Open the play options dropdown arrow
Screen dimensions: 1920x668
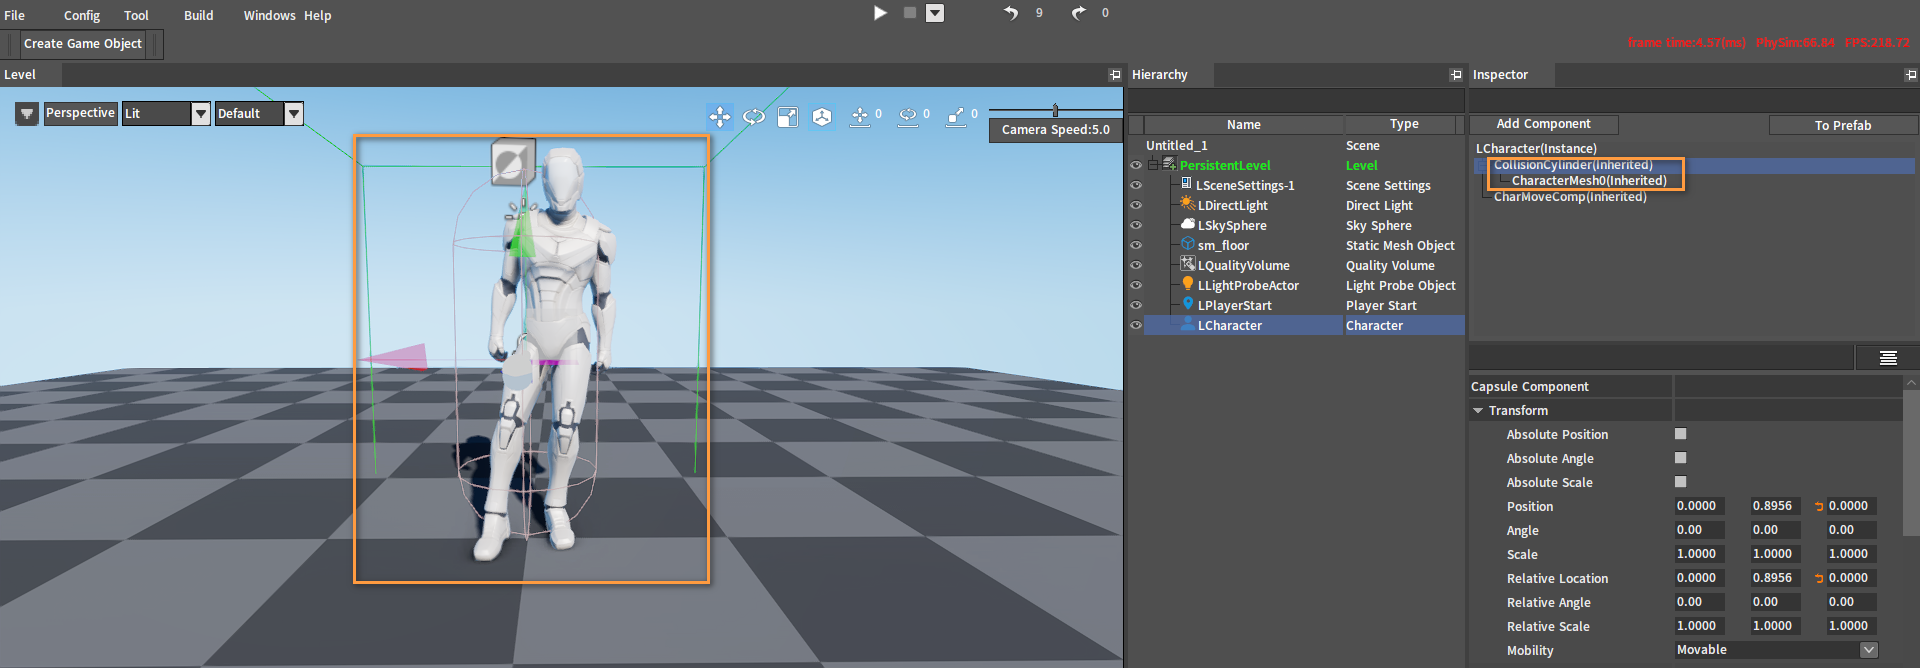pyautogui.click(x=935, y=13)
